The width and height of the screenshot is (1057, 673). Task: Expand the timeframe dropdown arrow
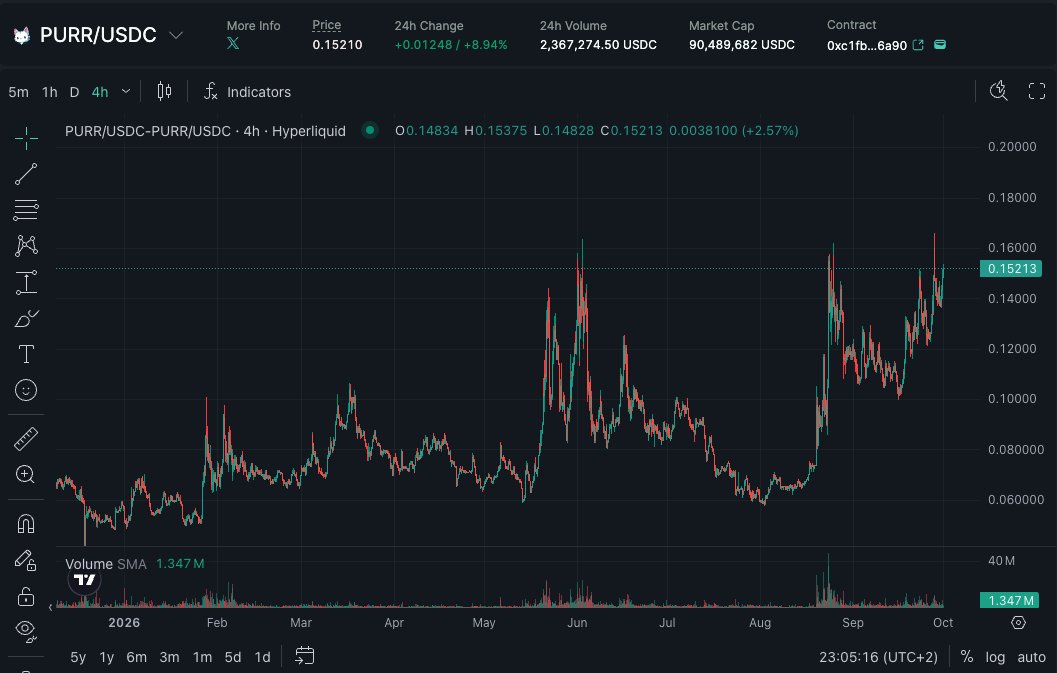pos(126,91)
